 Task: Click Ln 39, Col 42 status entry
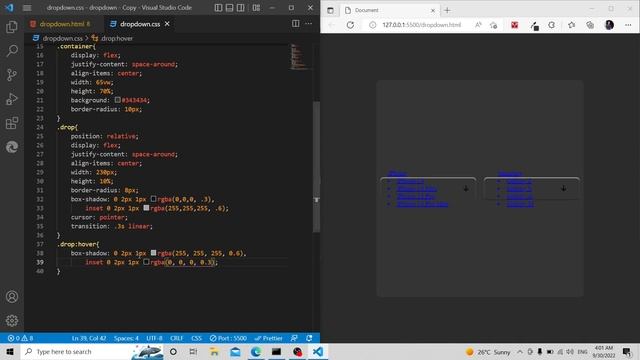pos(89,338)
